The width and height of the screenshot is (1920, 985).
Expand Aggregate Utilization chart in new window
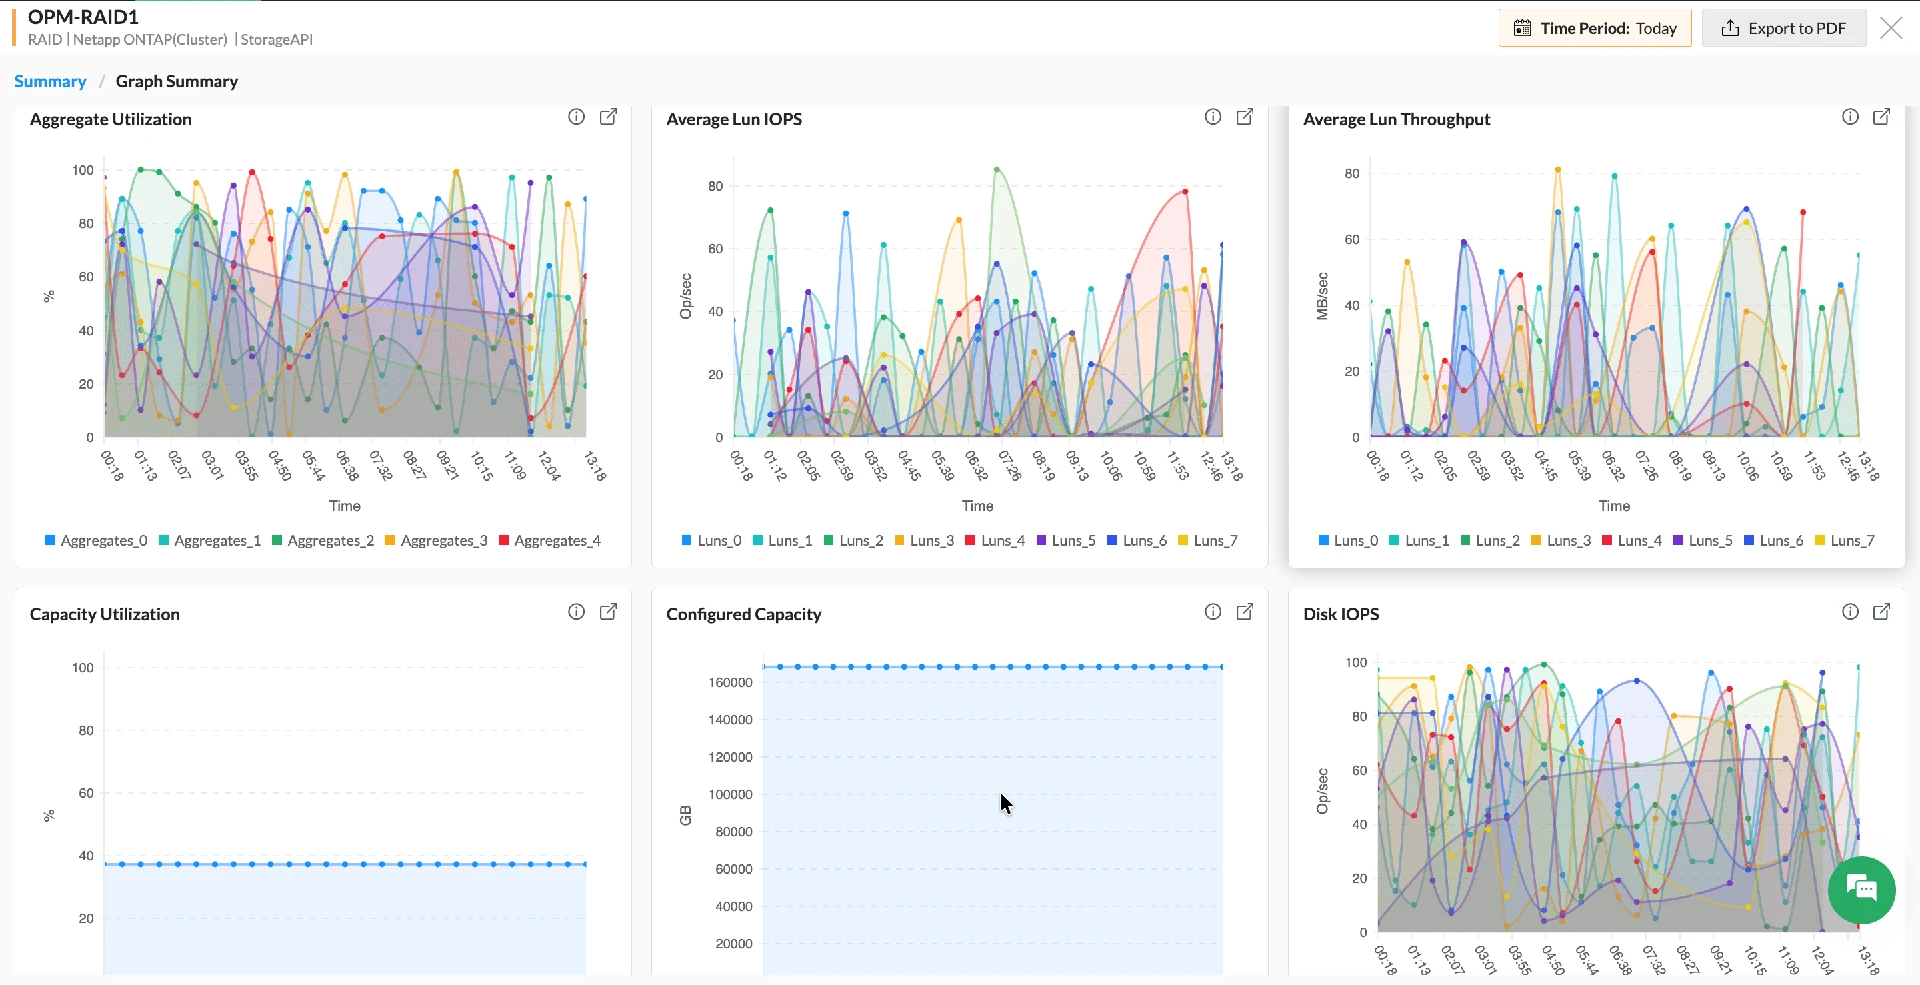(x=609, y=117)
